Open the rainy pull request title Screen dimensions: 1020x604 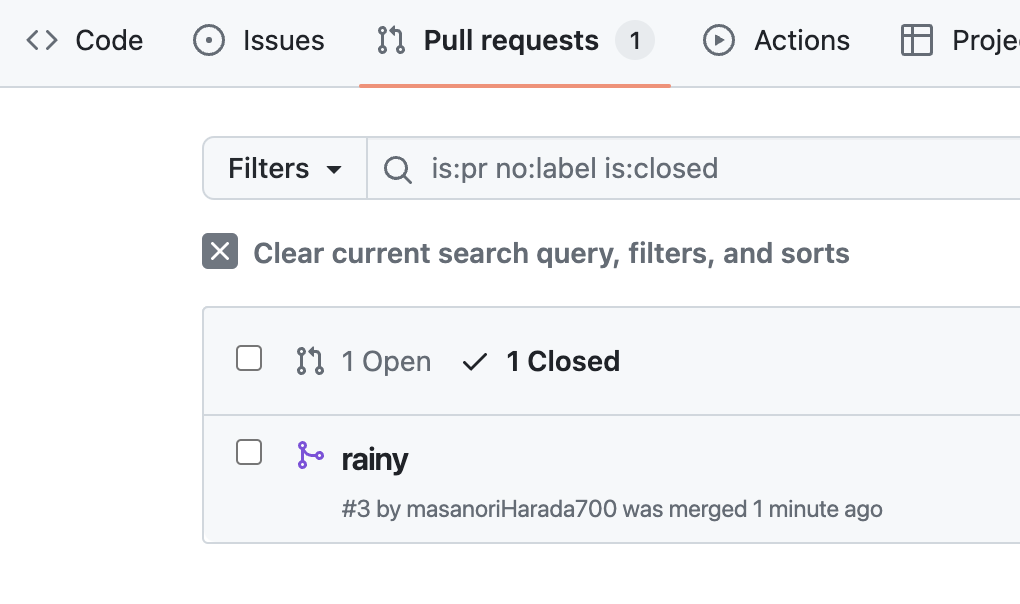coord(375,460)
